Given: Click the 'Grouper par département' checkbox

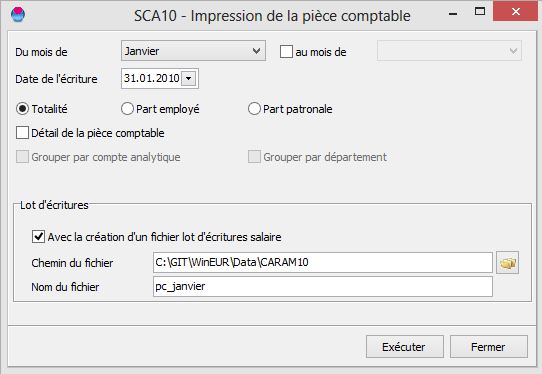Looking at the screenshot, I should pyautogui.click(x=254, y=157).
